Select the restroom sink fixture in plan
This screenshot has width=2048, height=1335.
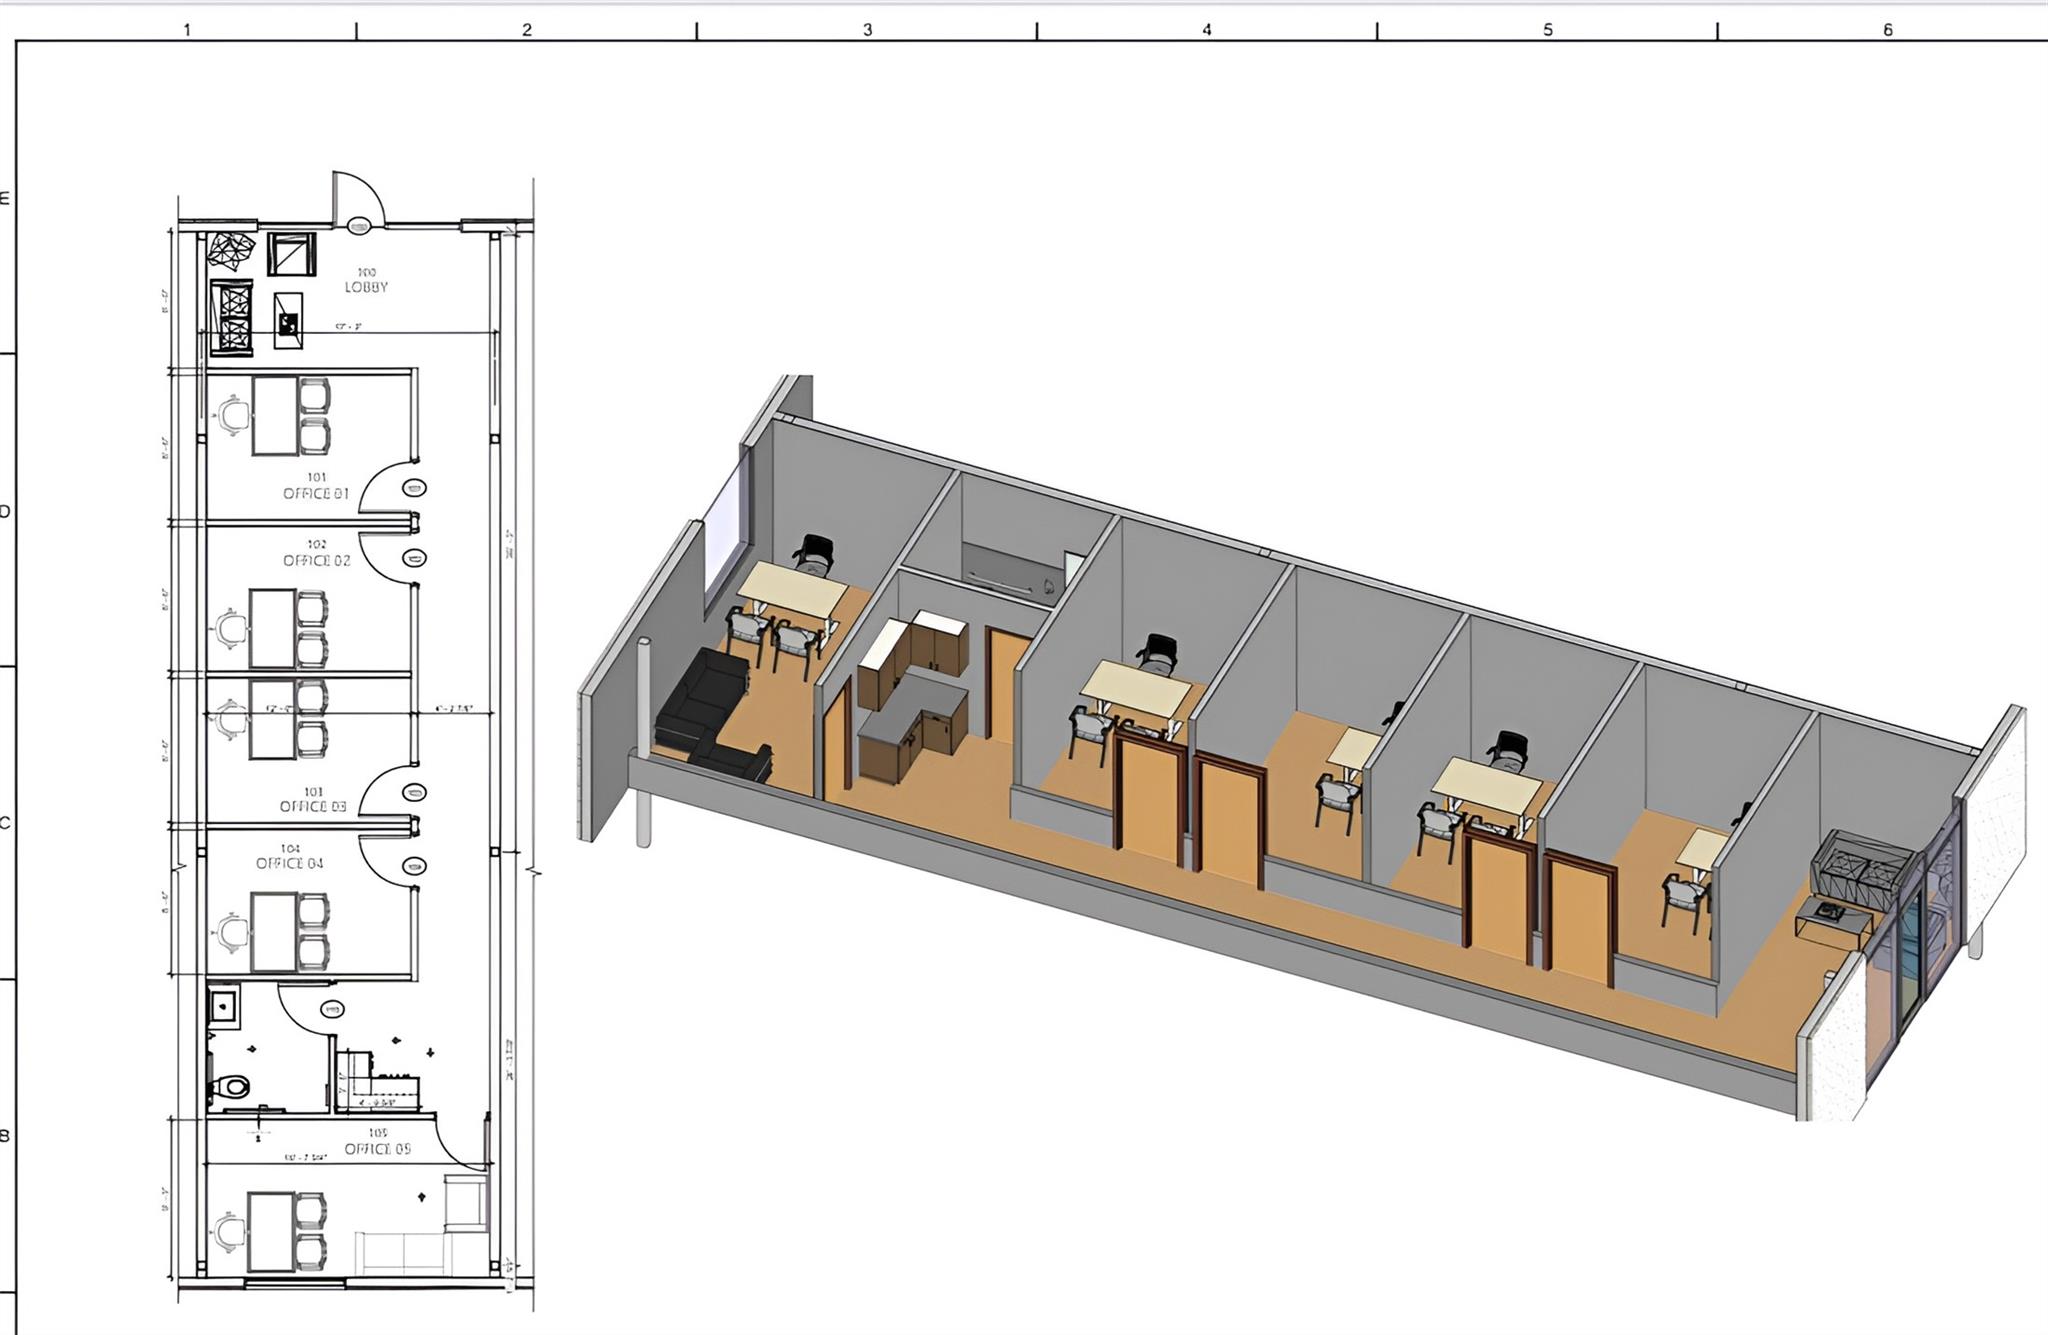222,1005
